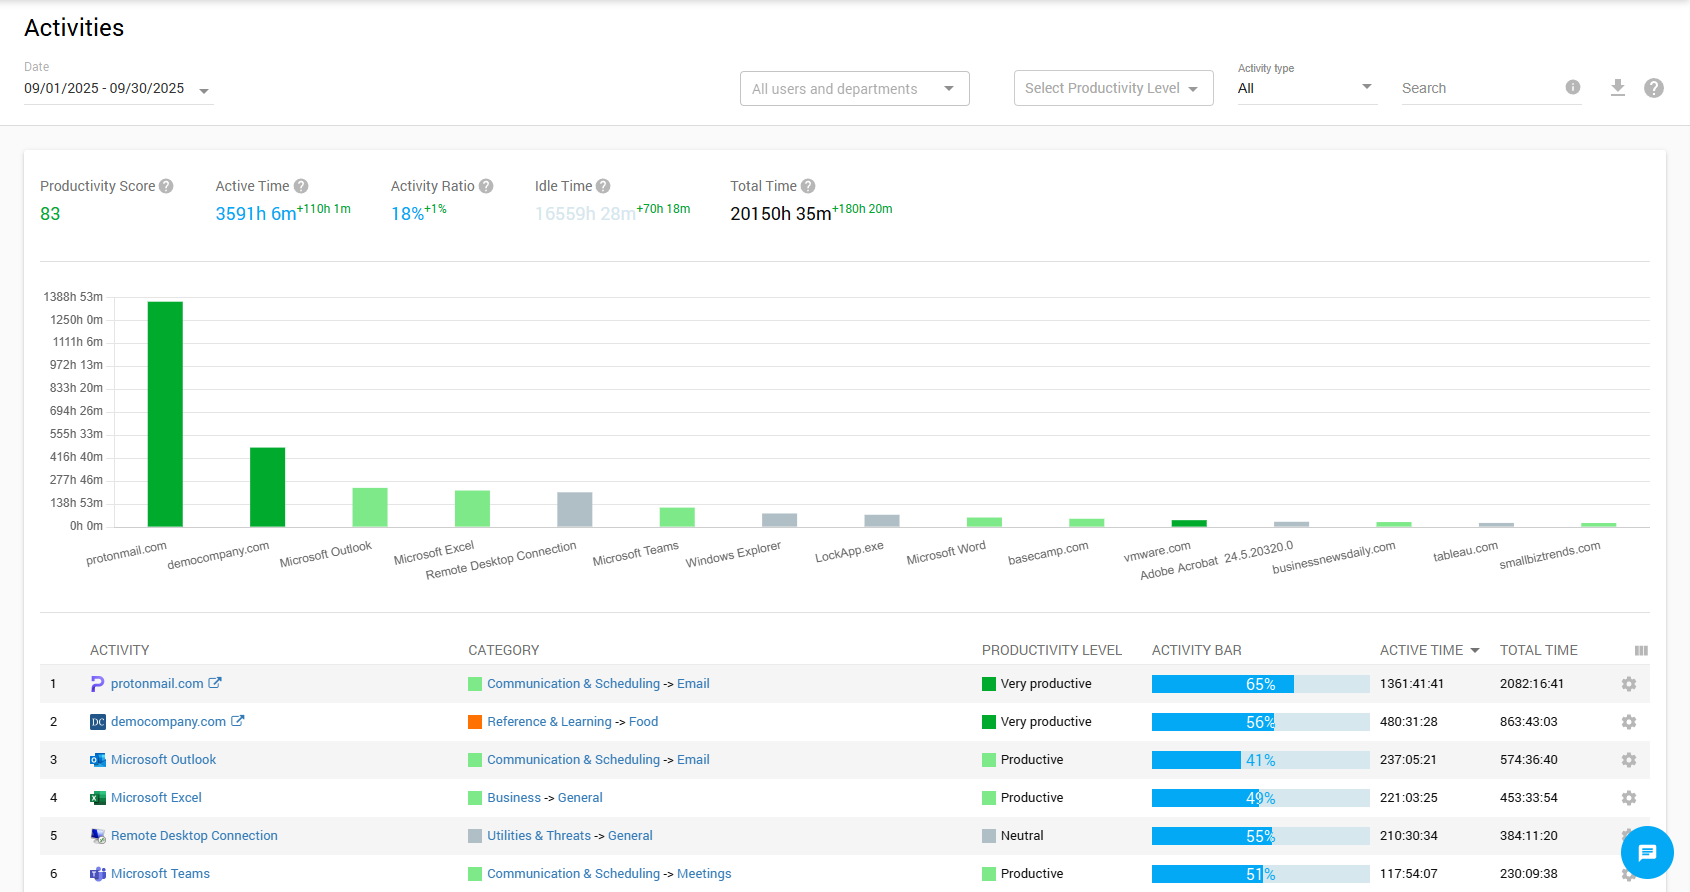Click the column chooser icon in table header
Screen dimensions: 1690x892
(x=1641, y=650)
